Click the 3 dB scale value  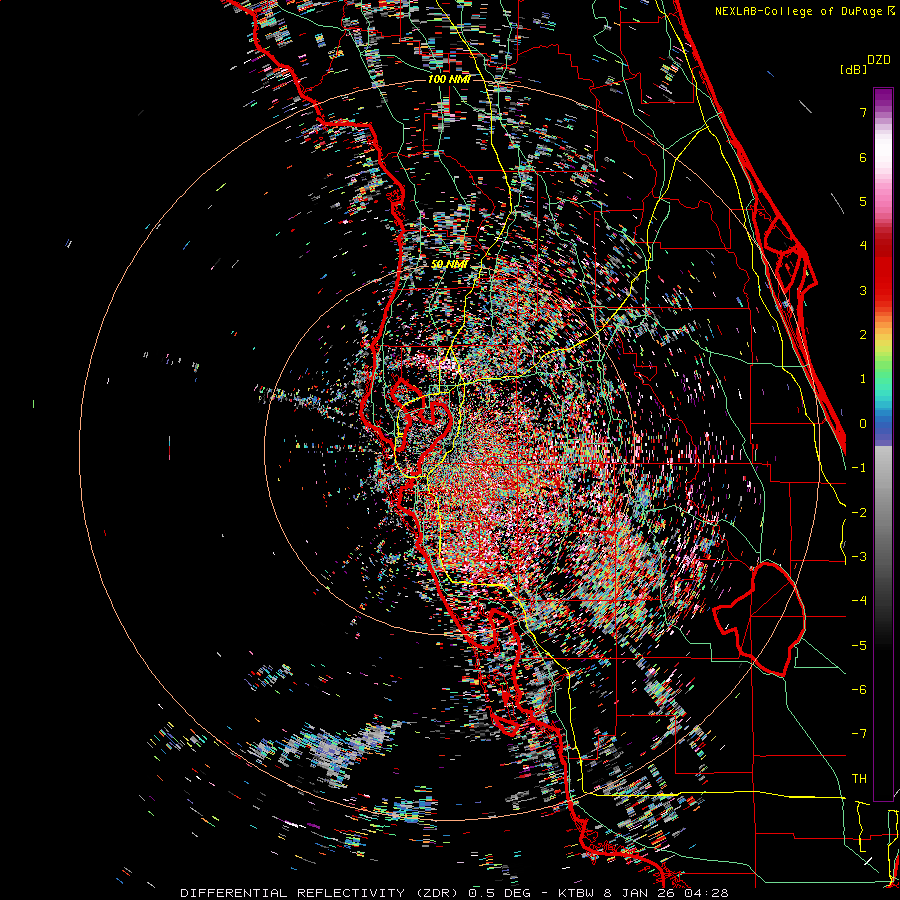point(863,290)
